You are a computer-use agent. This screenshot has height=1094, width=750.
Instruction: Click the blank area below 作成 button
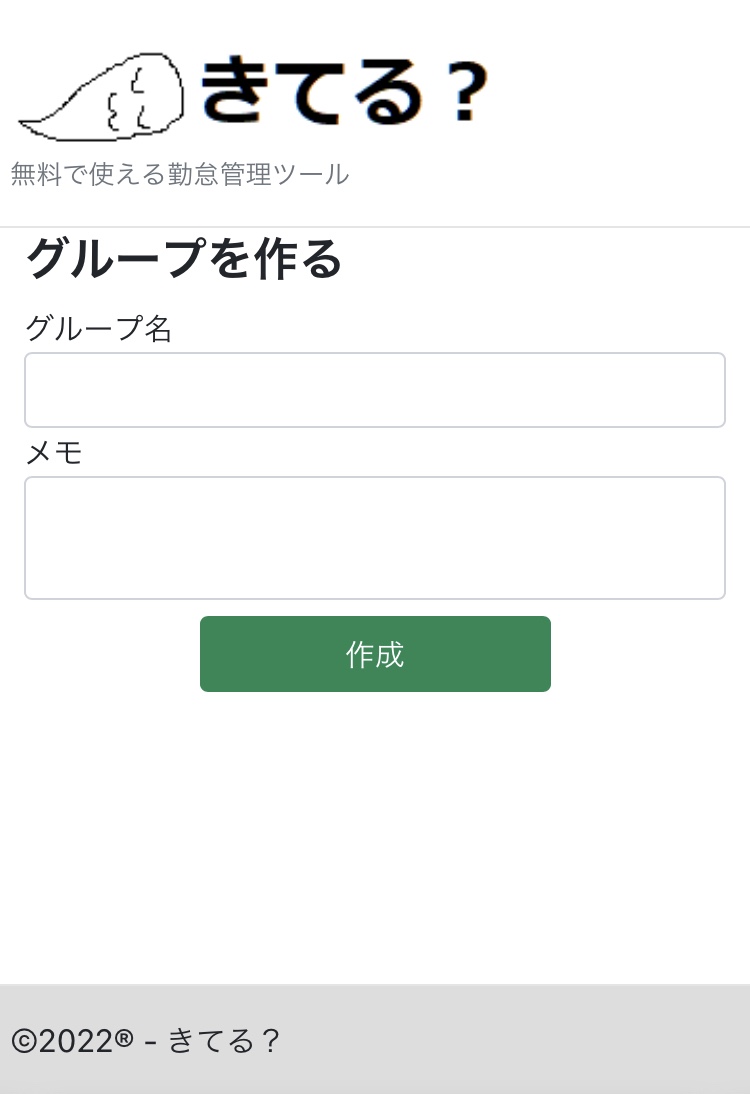374,830
